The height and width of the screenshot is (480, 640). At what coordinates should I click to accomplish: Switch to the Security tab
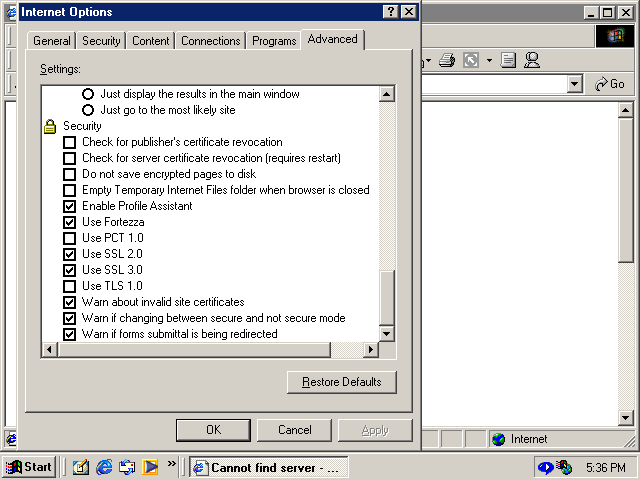click(101, 41)
